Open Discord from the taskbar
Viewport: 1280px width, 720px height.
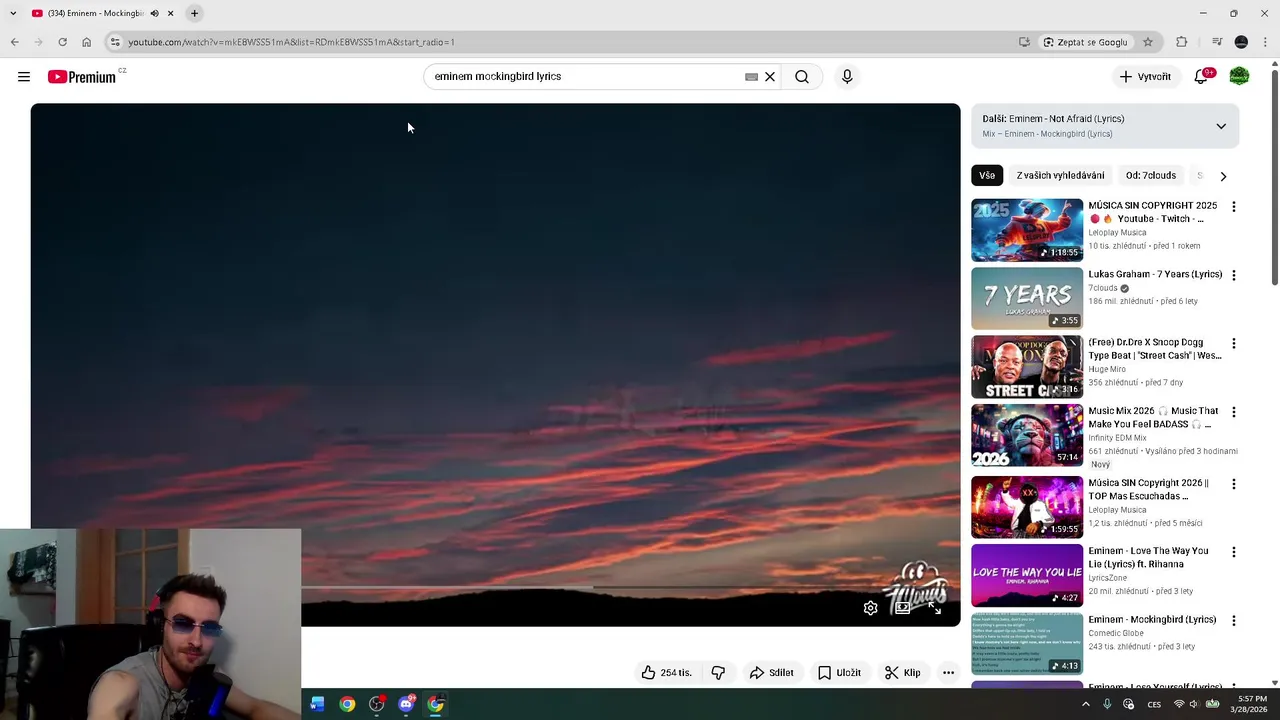click(406, 704)
